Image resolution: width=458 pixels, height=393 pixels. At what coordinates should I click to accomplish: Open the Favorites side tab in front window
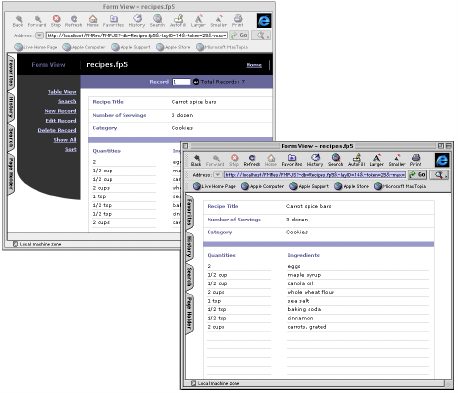(x=189, y=212)
